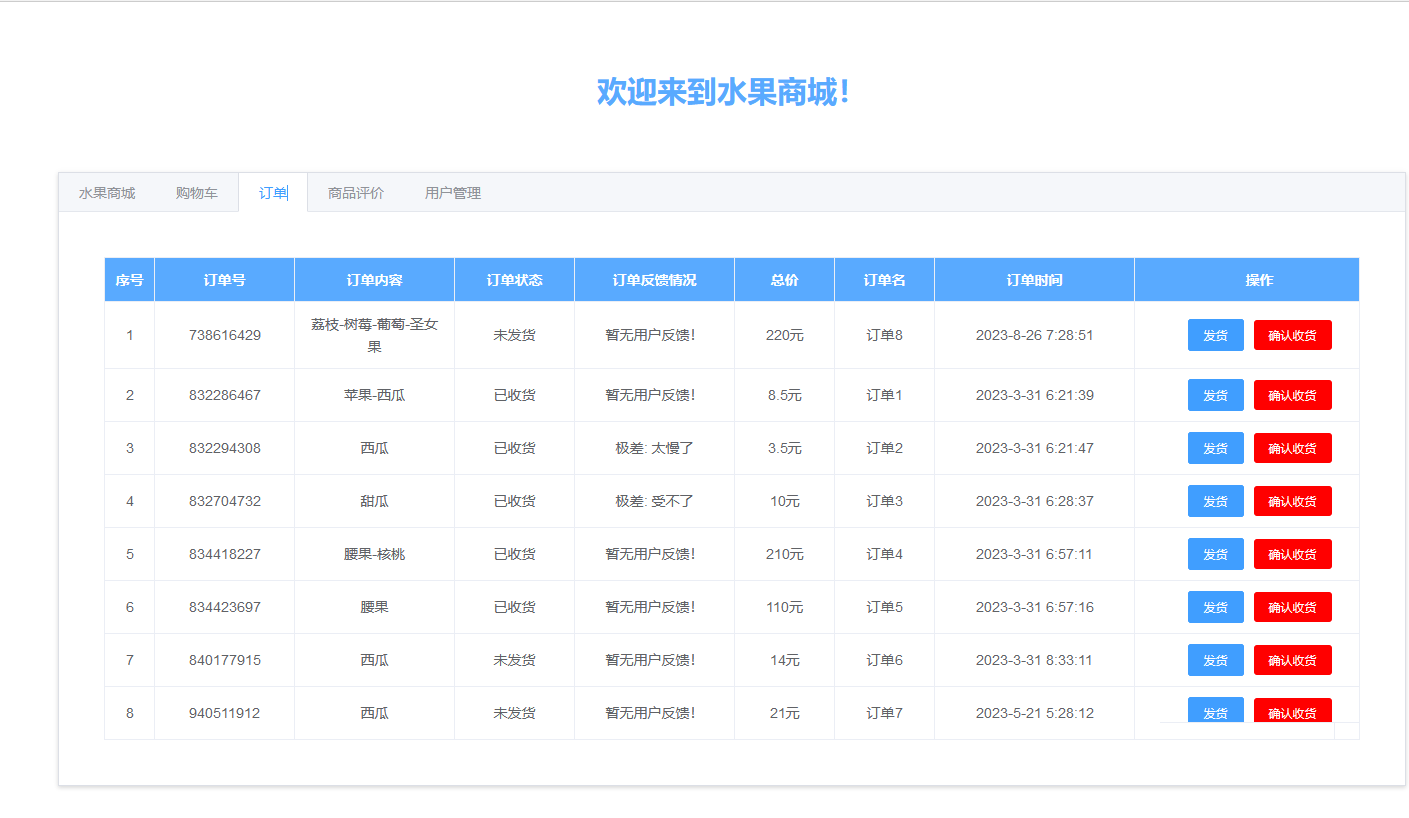Click the 订单名 column header
Screen dimensions: 1409x818
pos(885,280)
